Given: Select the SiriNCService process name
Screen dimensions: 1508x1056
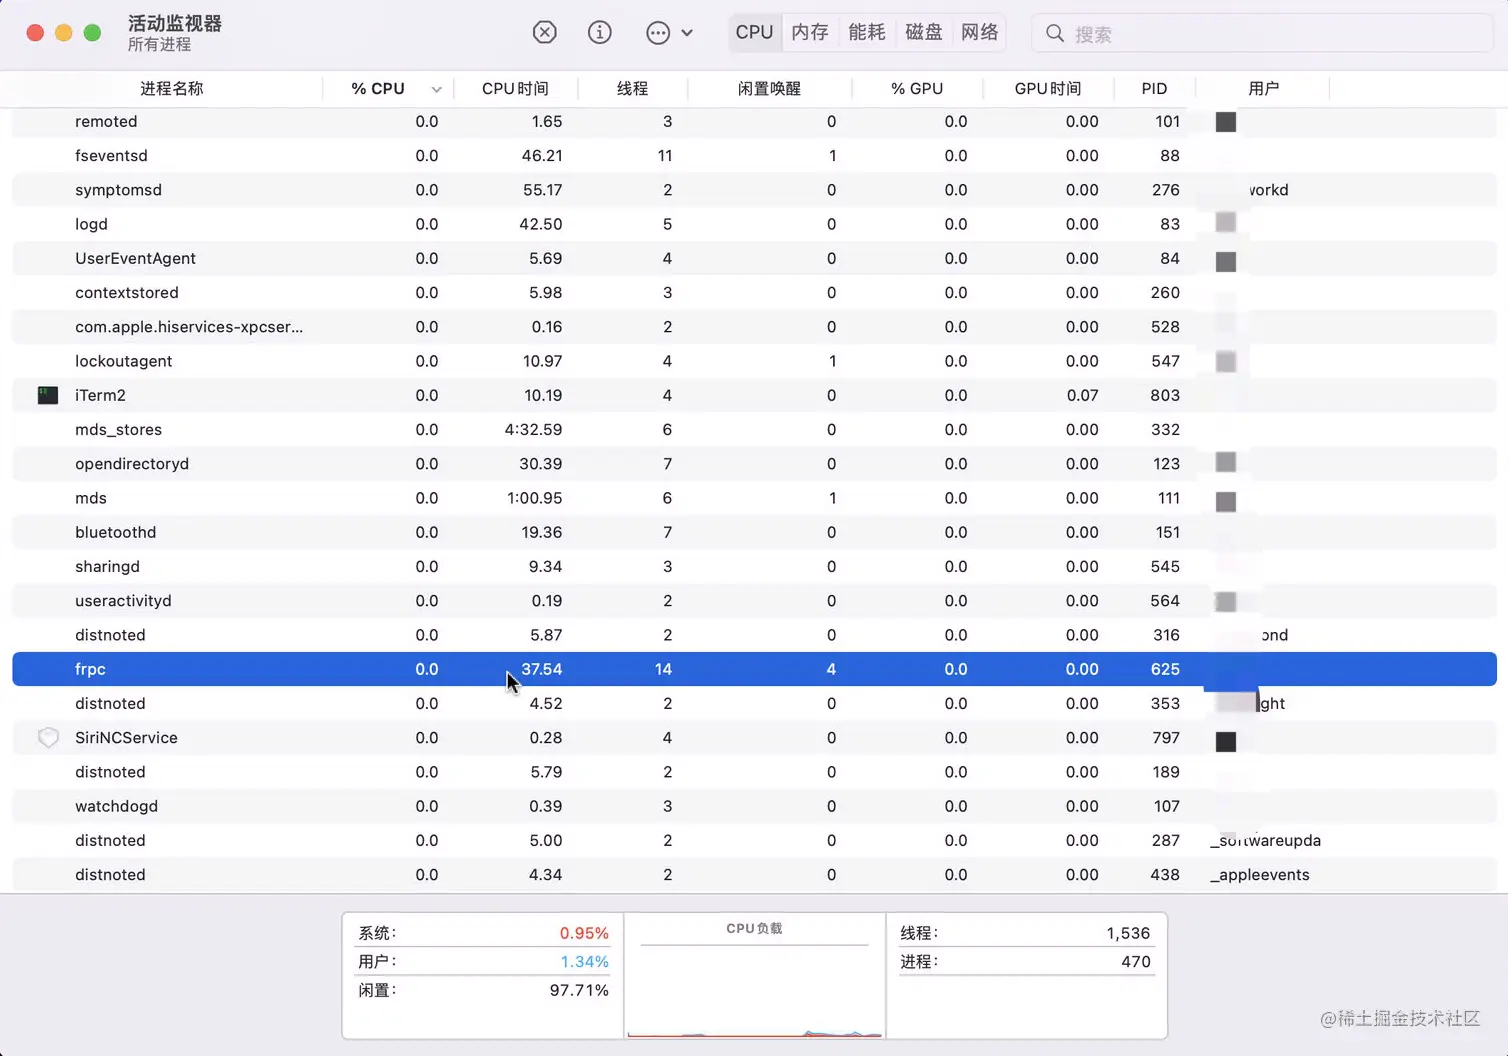Looking at the screenshot, I should [x=126, y=738].
